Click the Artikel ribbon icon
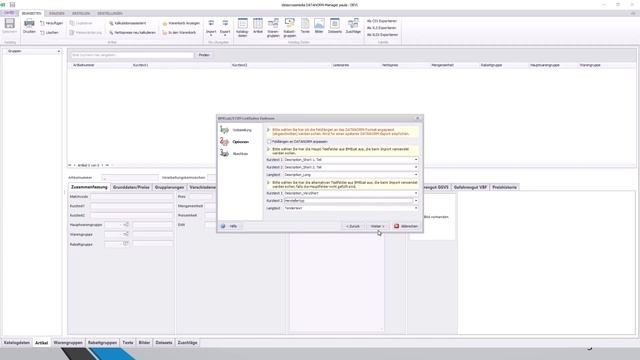 click(x=258, y=26)
